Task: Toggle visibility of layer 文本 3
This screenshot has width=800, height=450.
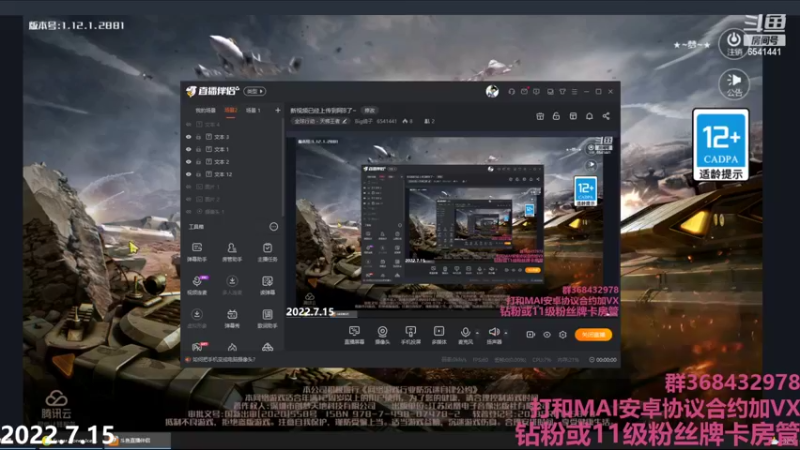Action: point(189,137)
